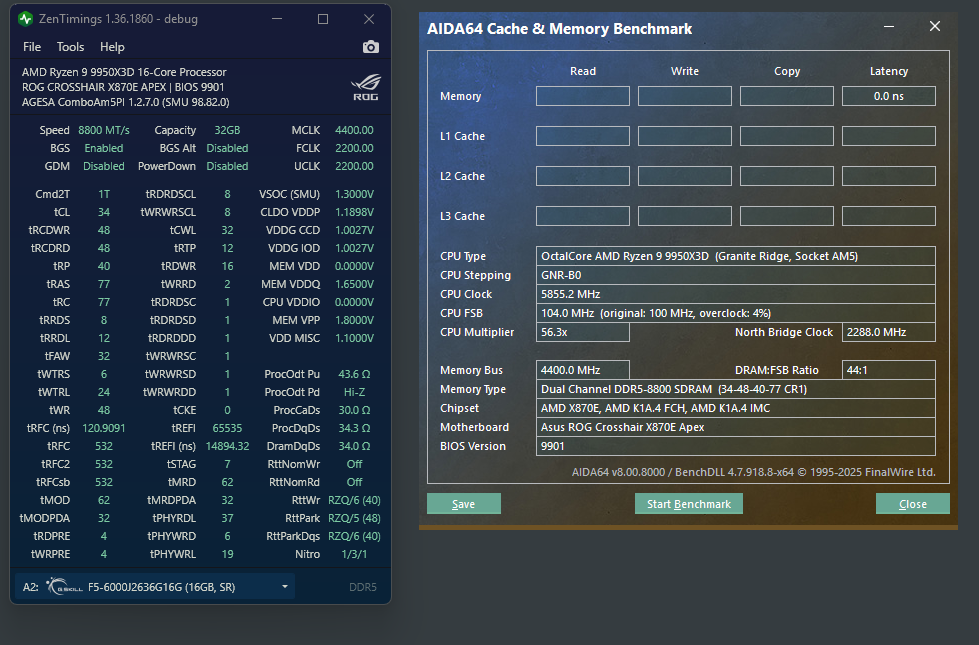
Task: Click the L1 Cache Read result field
Action: tap(583, 136)
